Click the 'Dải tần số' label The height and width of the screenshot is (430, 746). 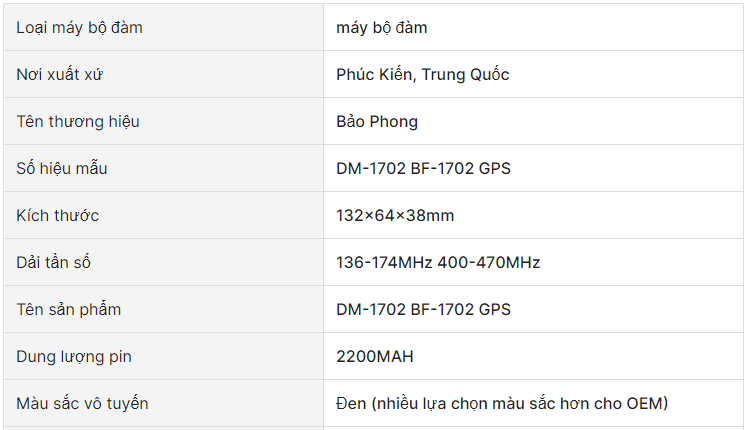click(x=53, y=263)
